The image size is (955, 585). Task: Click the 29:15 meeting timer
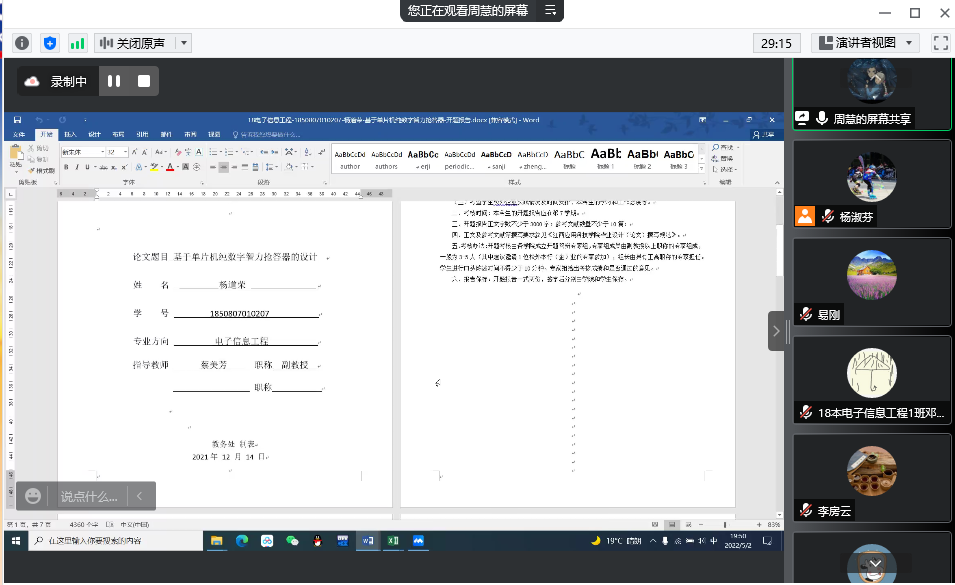pyautogui.click(x=776, y=43)
